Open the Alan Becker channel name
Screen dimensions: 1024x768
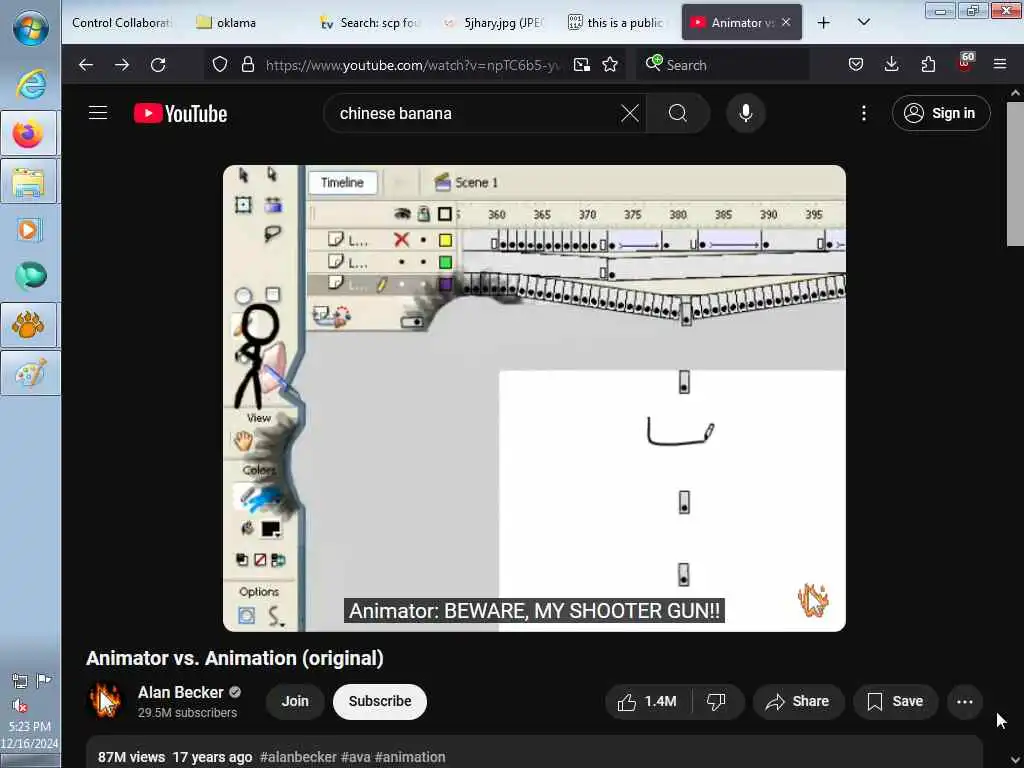pyautogui.click(x=180, y=692)
